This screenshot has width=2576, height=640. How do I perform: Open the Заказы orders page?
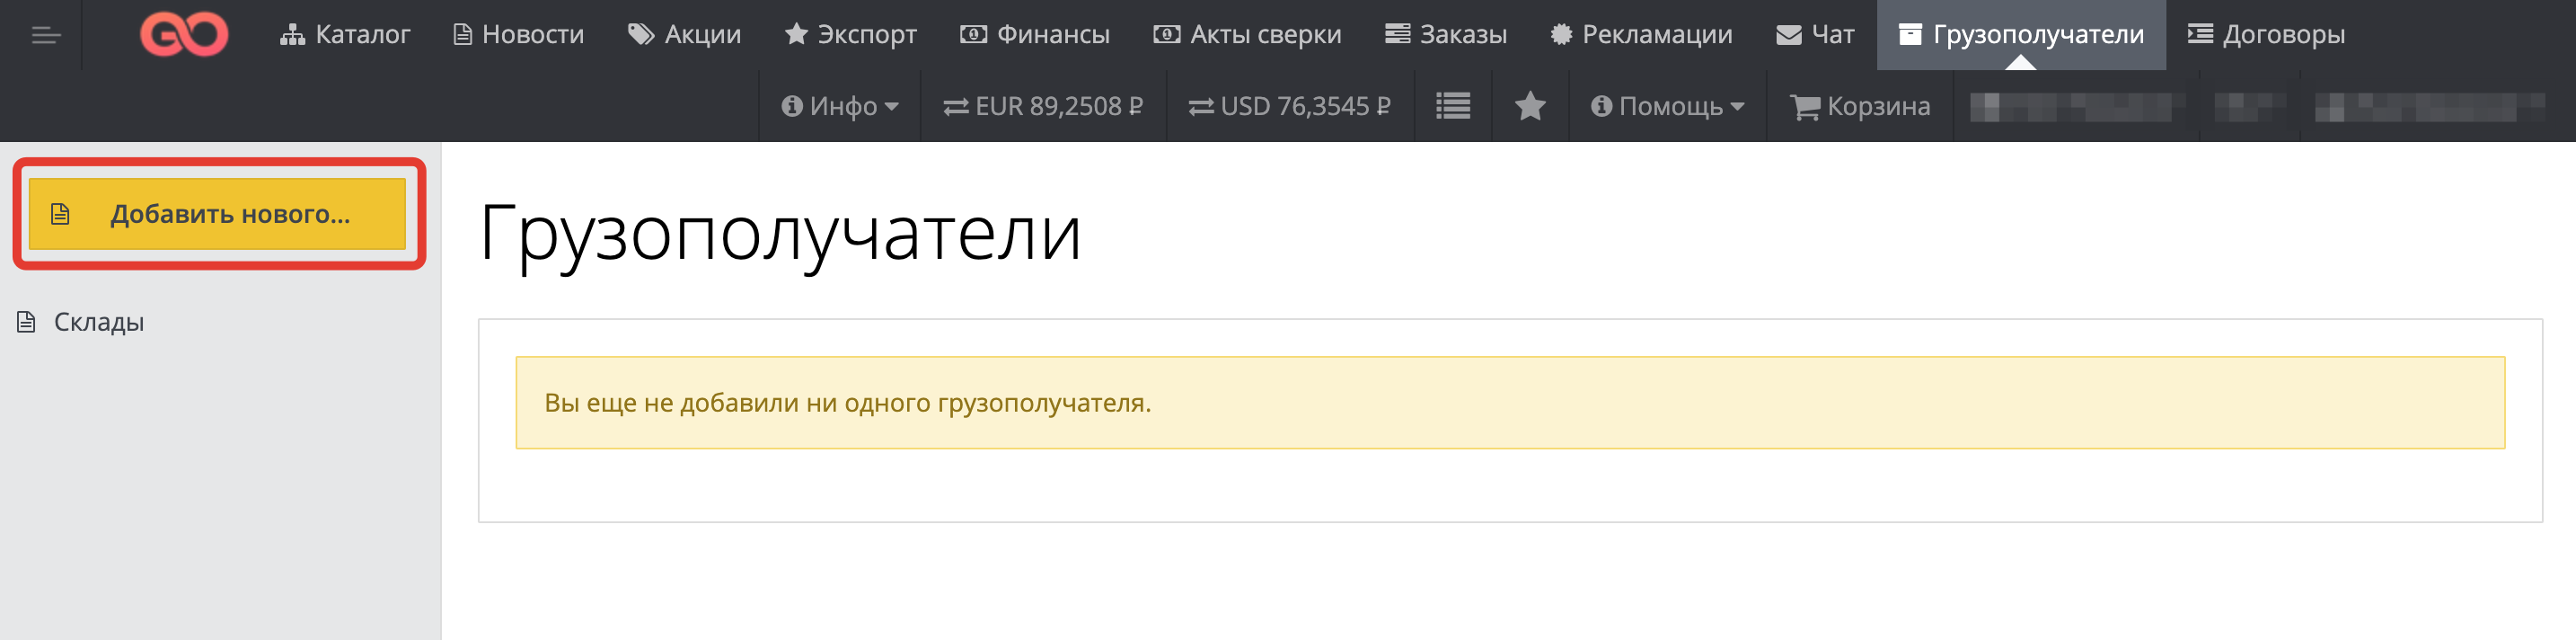coord(1446,35)
